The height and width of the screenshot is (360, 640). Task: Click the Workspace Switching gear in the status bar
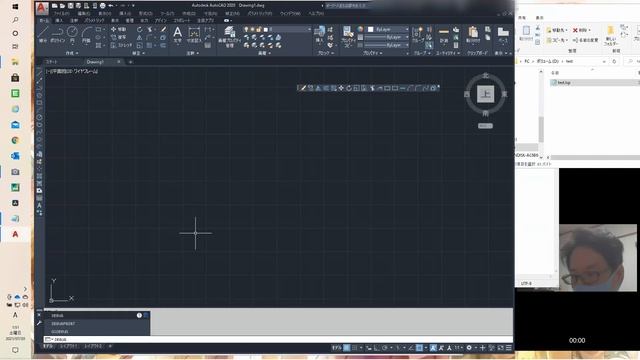[469, 348]
